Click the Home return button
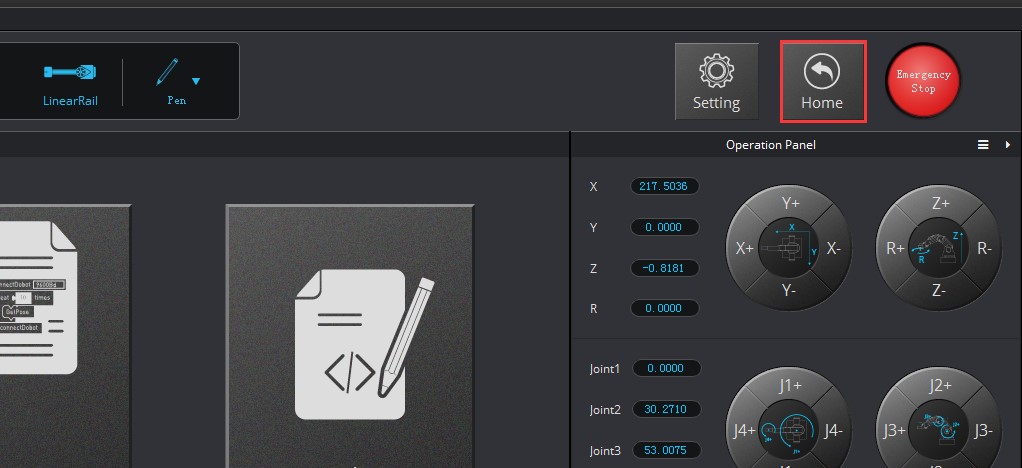 822,82
